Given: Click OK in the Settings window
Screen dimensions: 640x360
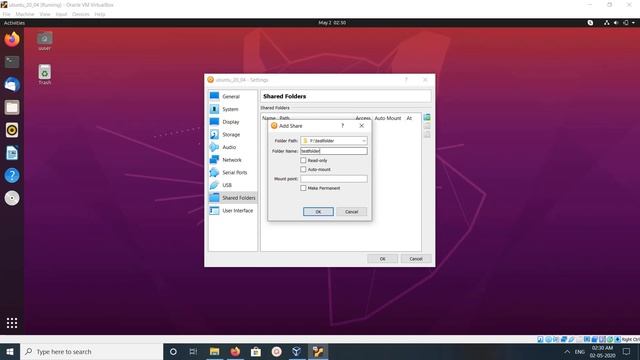Looking at the screenshot, I should tap(382, 259).
